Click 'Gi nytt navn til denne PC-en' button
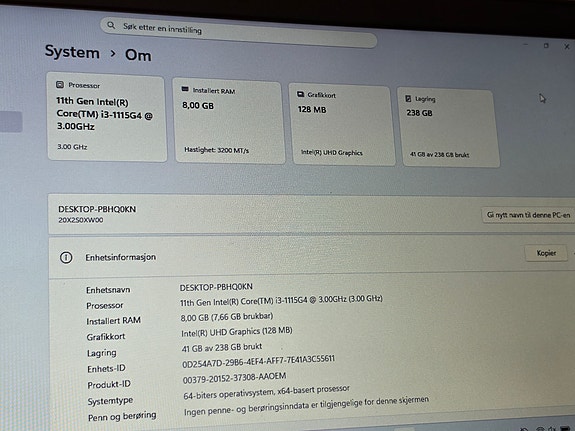The image size is (575, 431). pos(528,215)
